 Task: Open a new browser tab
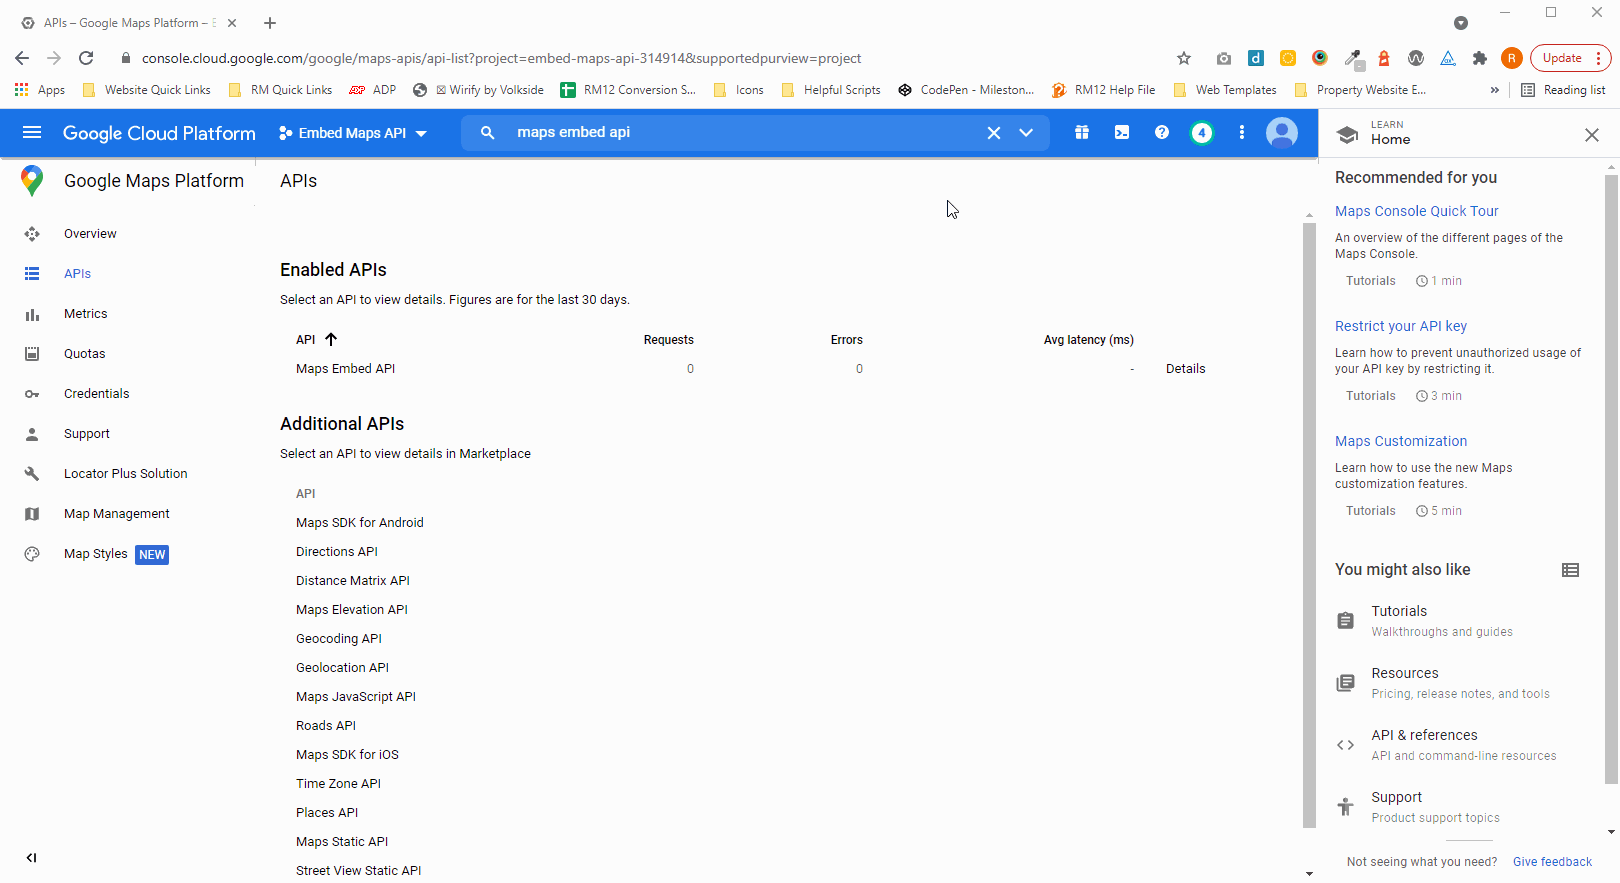(x=270, y=22)
